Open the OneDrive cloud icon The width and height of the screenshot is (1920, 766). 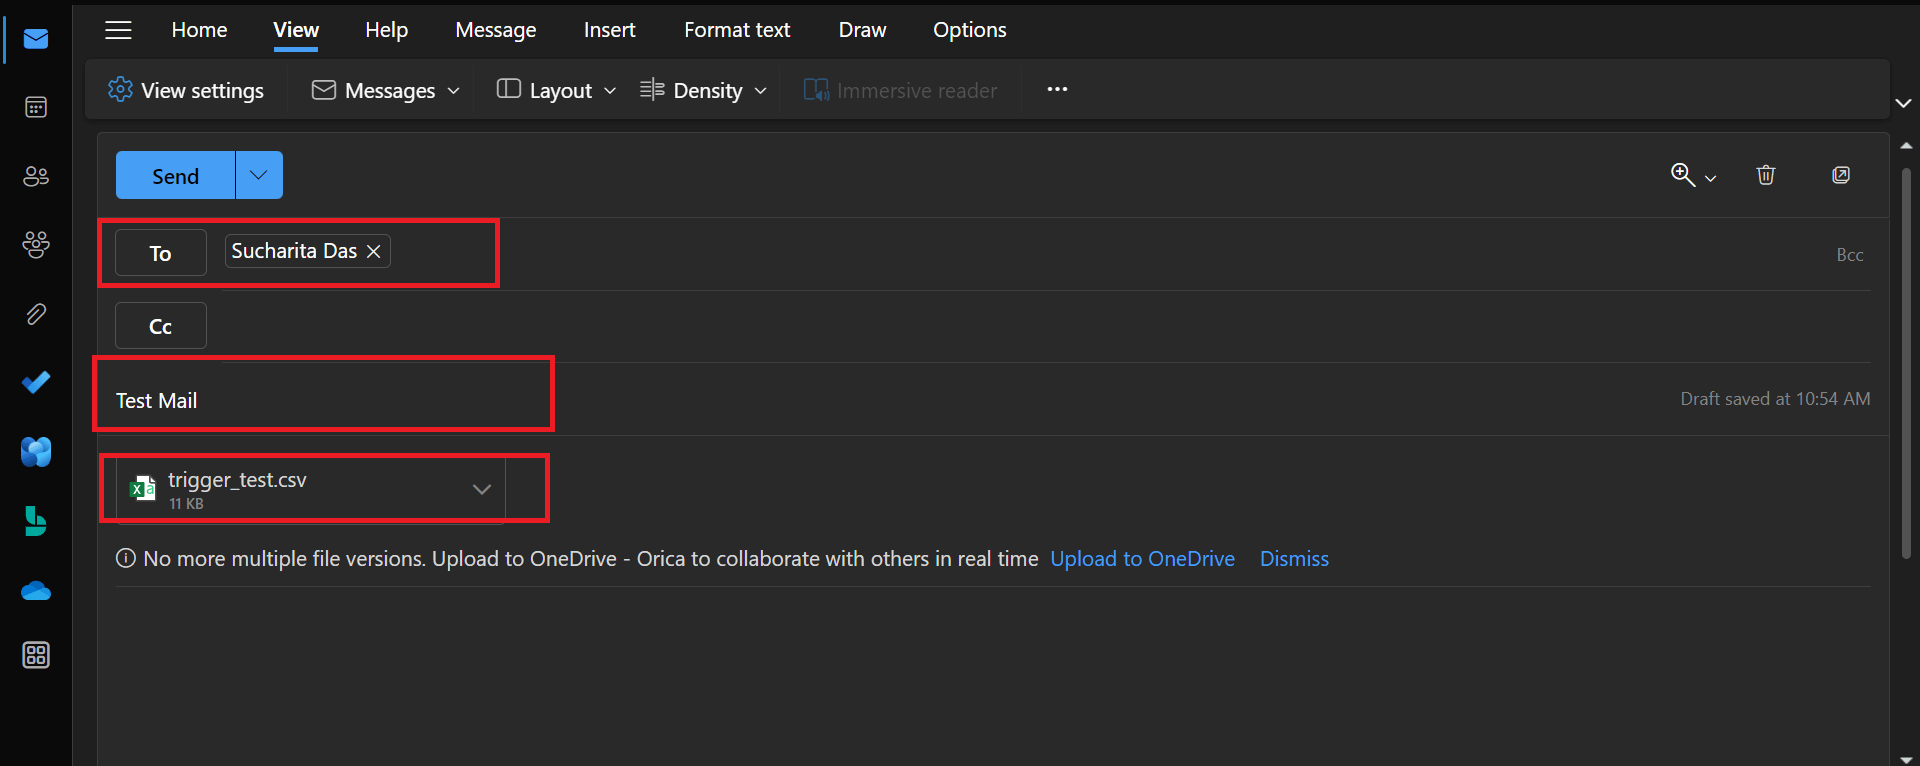[36, 591]
